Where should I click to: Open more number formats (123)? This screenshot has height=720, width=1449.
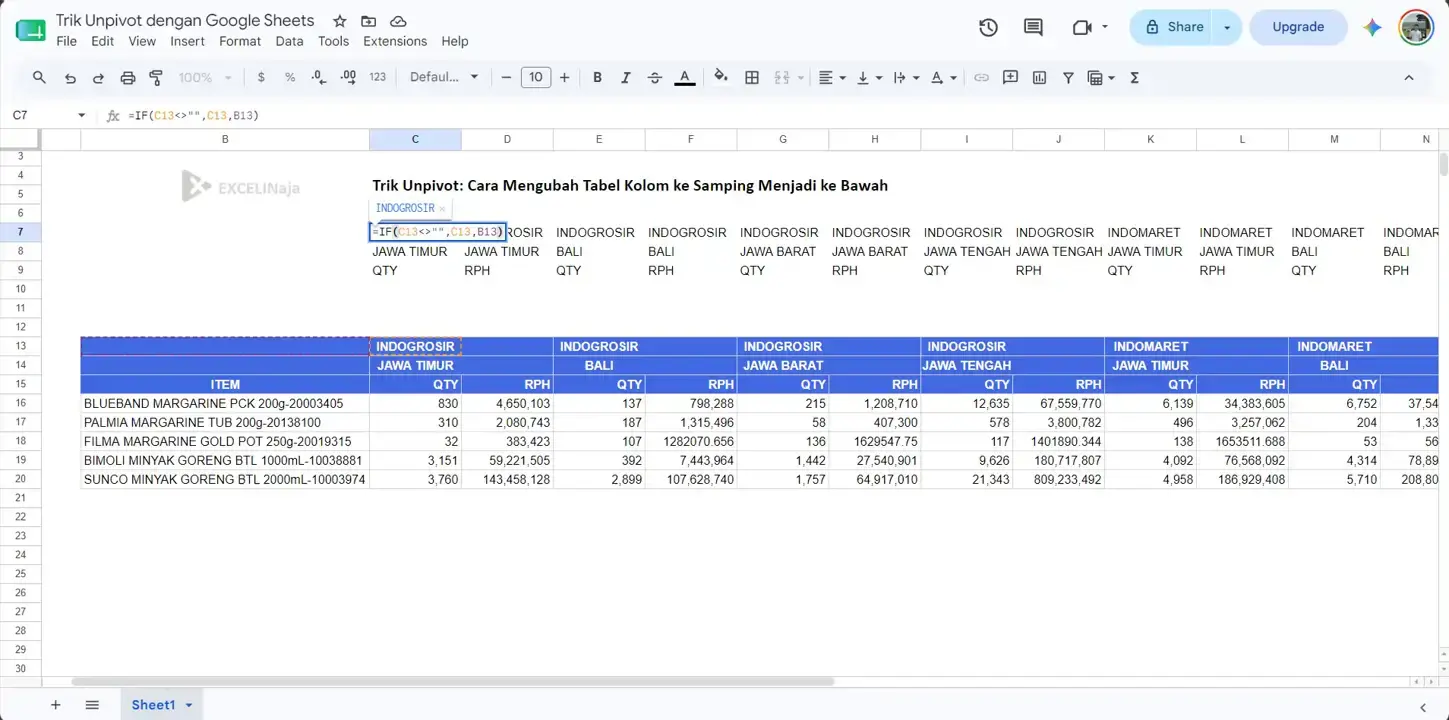coord(377,77)
